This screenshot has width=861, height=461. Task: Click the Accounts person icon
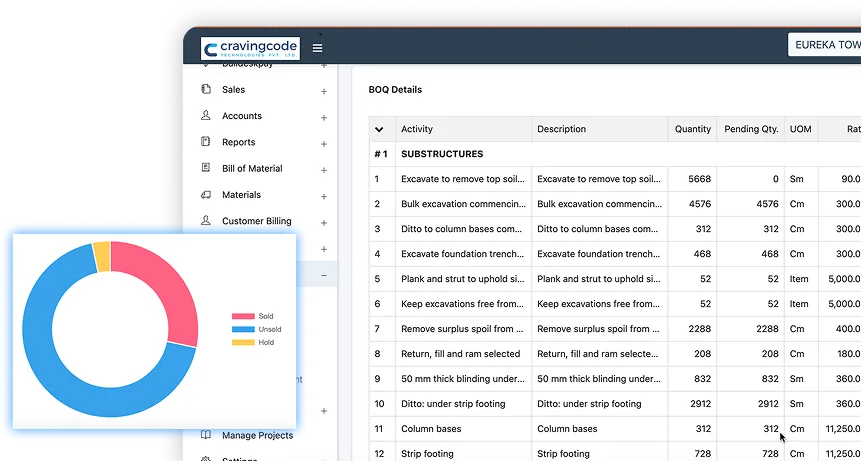(206, 116)
